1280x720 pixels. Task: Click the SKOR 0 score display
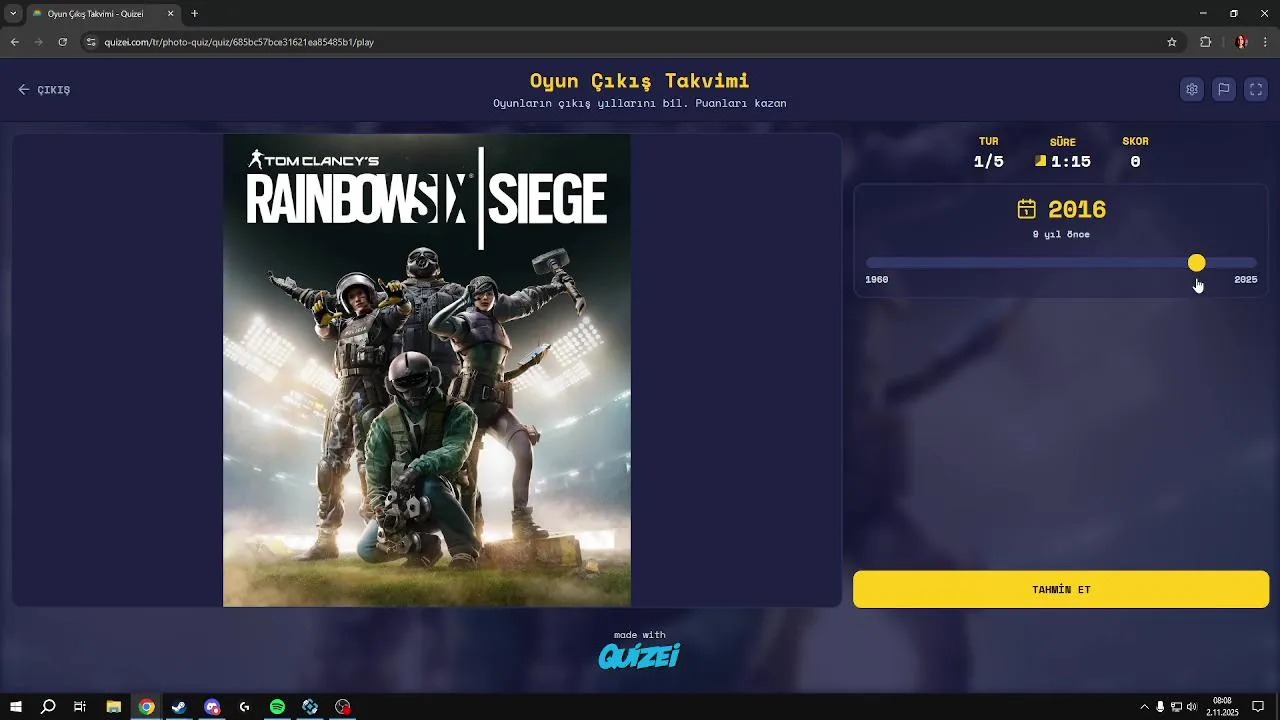(1135, 153)
